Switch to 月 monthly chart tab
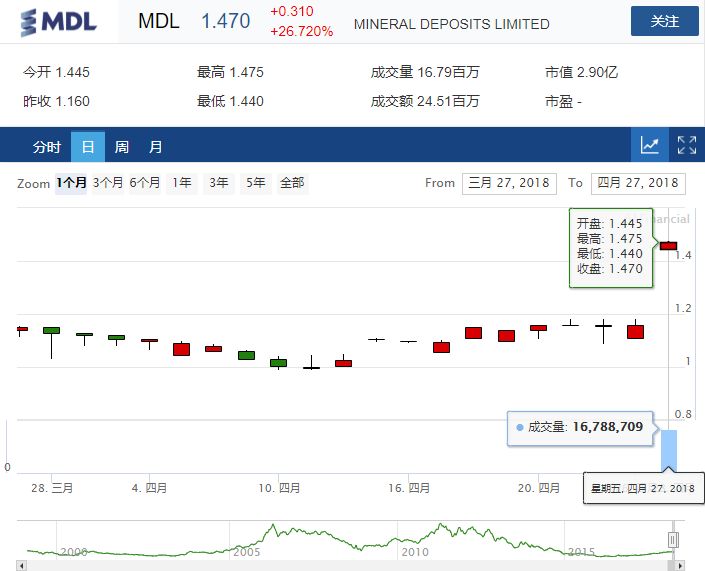This screenshot has height=571, width=705. 156,147
